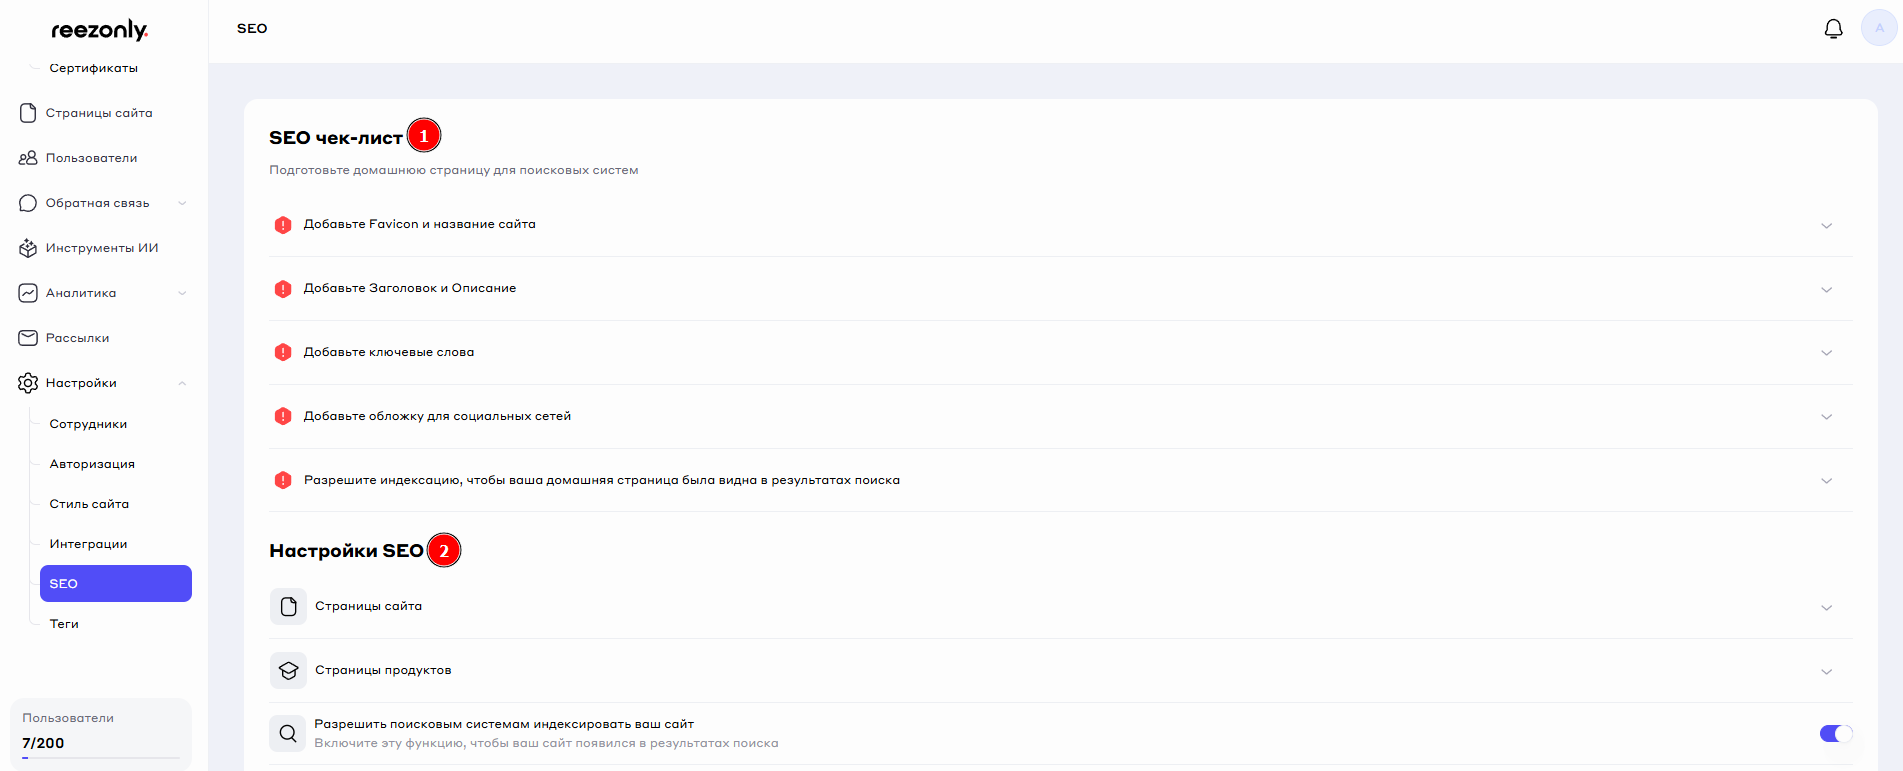Toggle search engine indexing switch
Image resolution: width=1903 pixels, height=771 pixels.
(x=1835, y=734)
